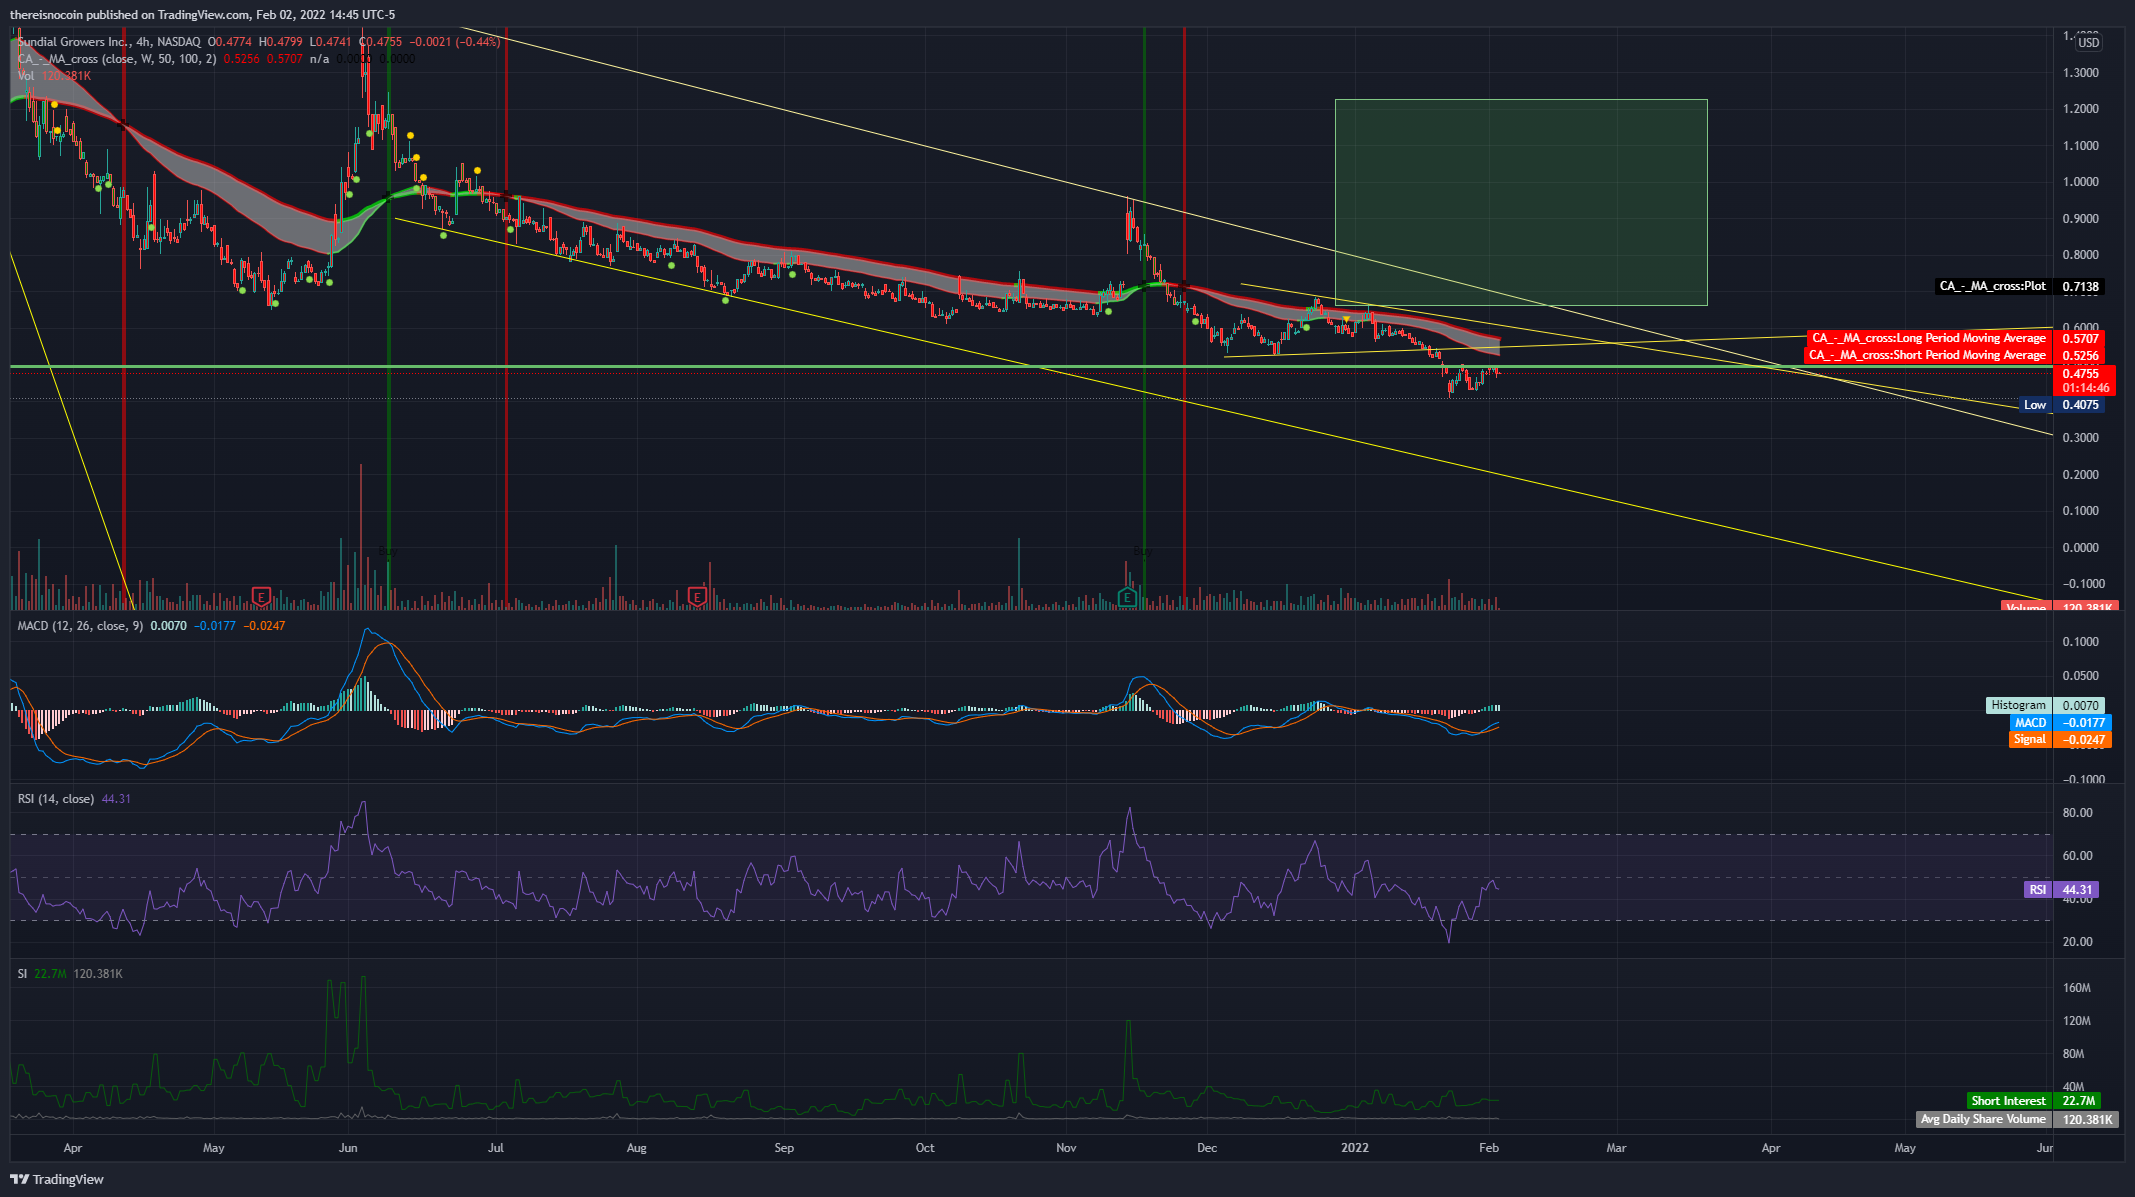Viewport: 2135px width, 1197px height.
Task: Click the Histogram 0.0070 axis label
Action: [2045, 705]
